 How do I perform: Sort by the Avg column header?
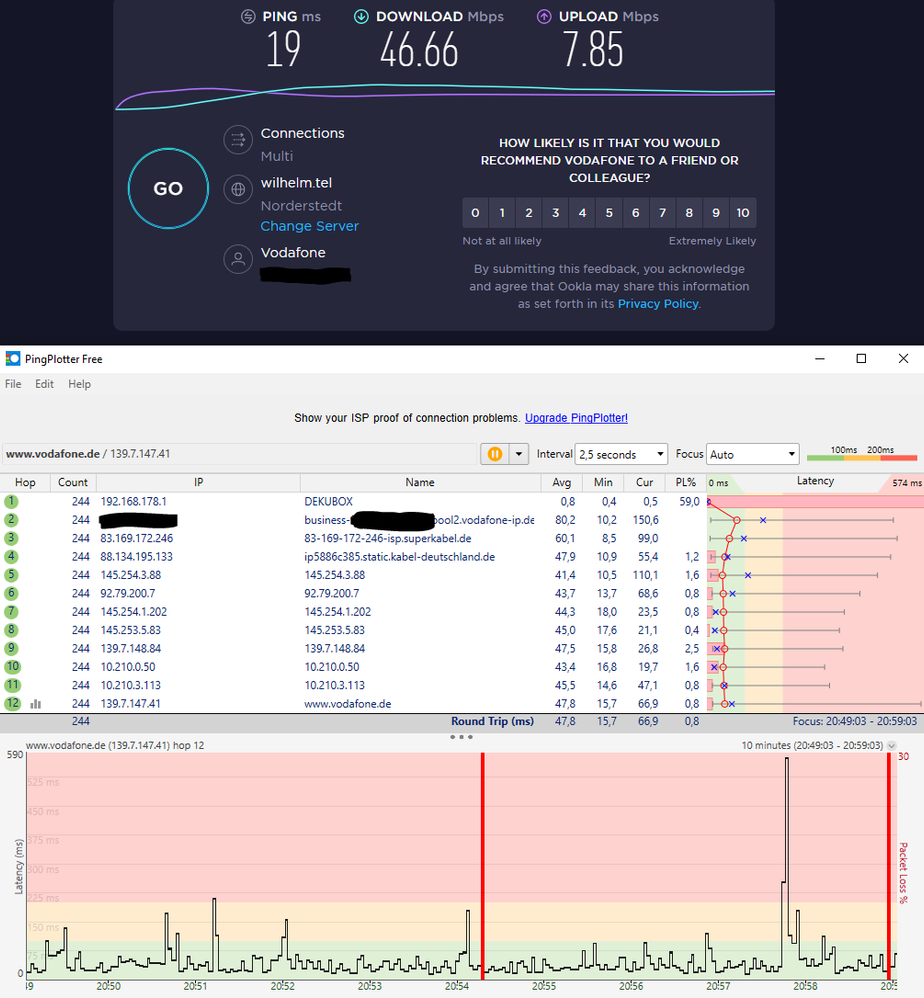pyautogui.click(x=561, y=482)
